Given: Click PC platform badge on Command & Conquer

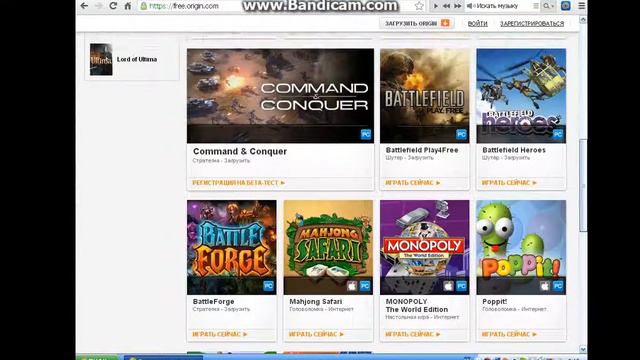Looking at the screenshot, I should 366,134.
